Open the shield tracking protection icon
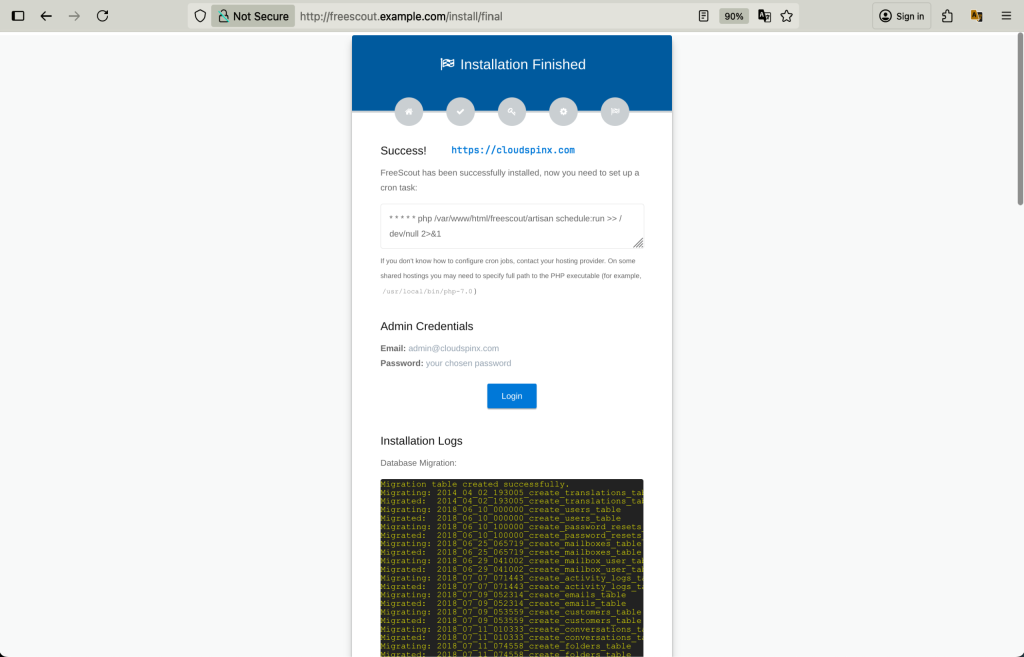Image resolution: width=1024 pixels, height=657 pixels. 199,15
